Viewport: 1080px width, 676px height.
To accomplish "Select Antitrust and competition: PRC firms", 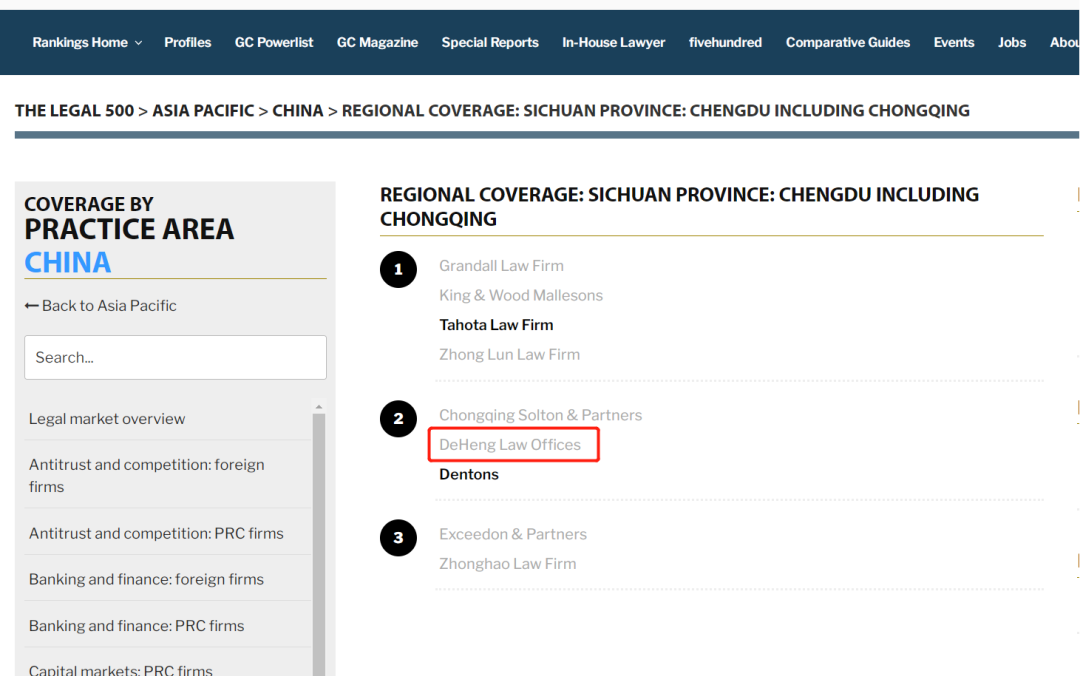I will tap(156, 533).
